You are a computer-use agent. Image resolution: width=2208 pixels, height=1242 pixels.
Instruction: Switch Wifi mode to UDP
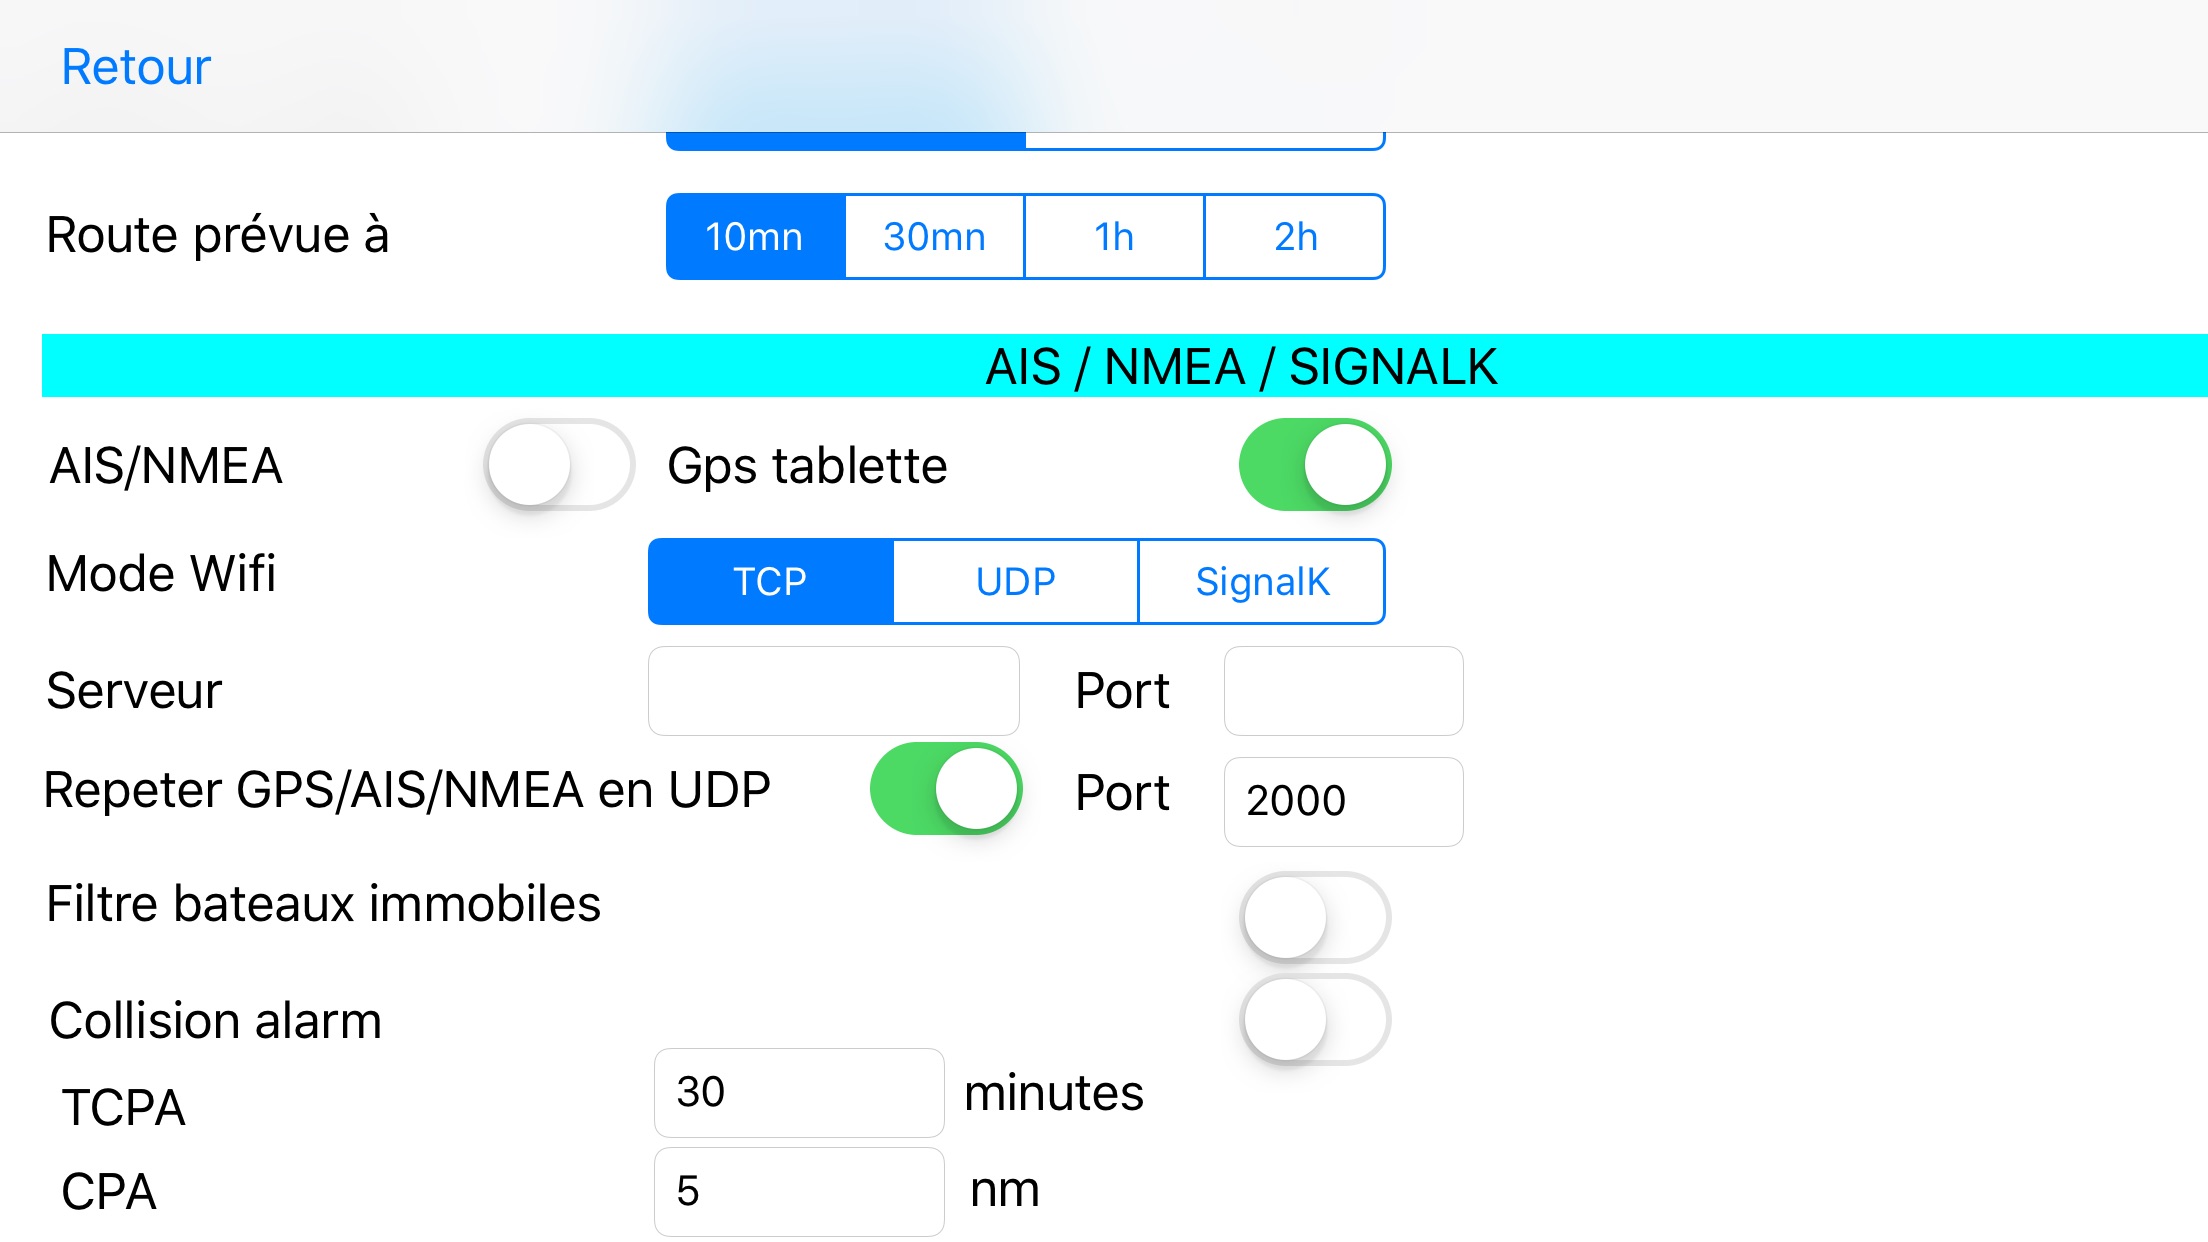(1016, 582)
